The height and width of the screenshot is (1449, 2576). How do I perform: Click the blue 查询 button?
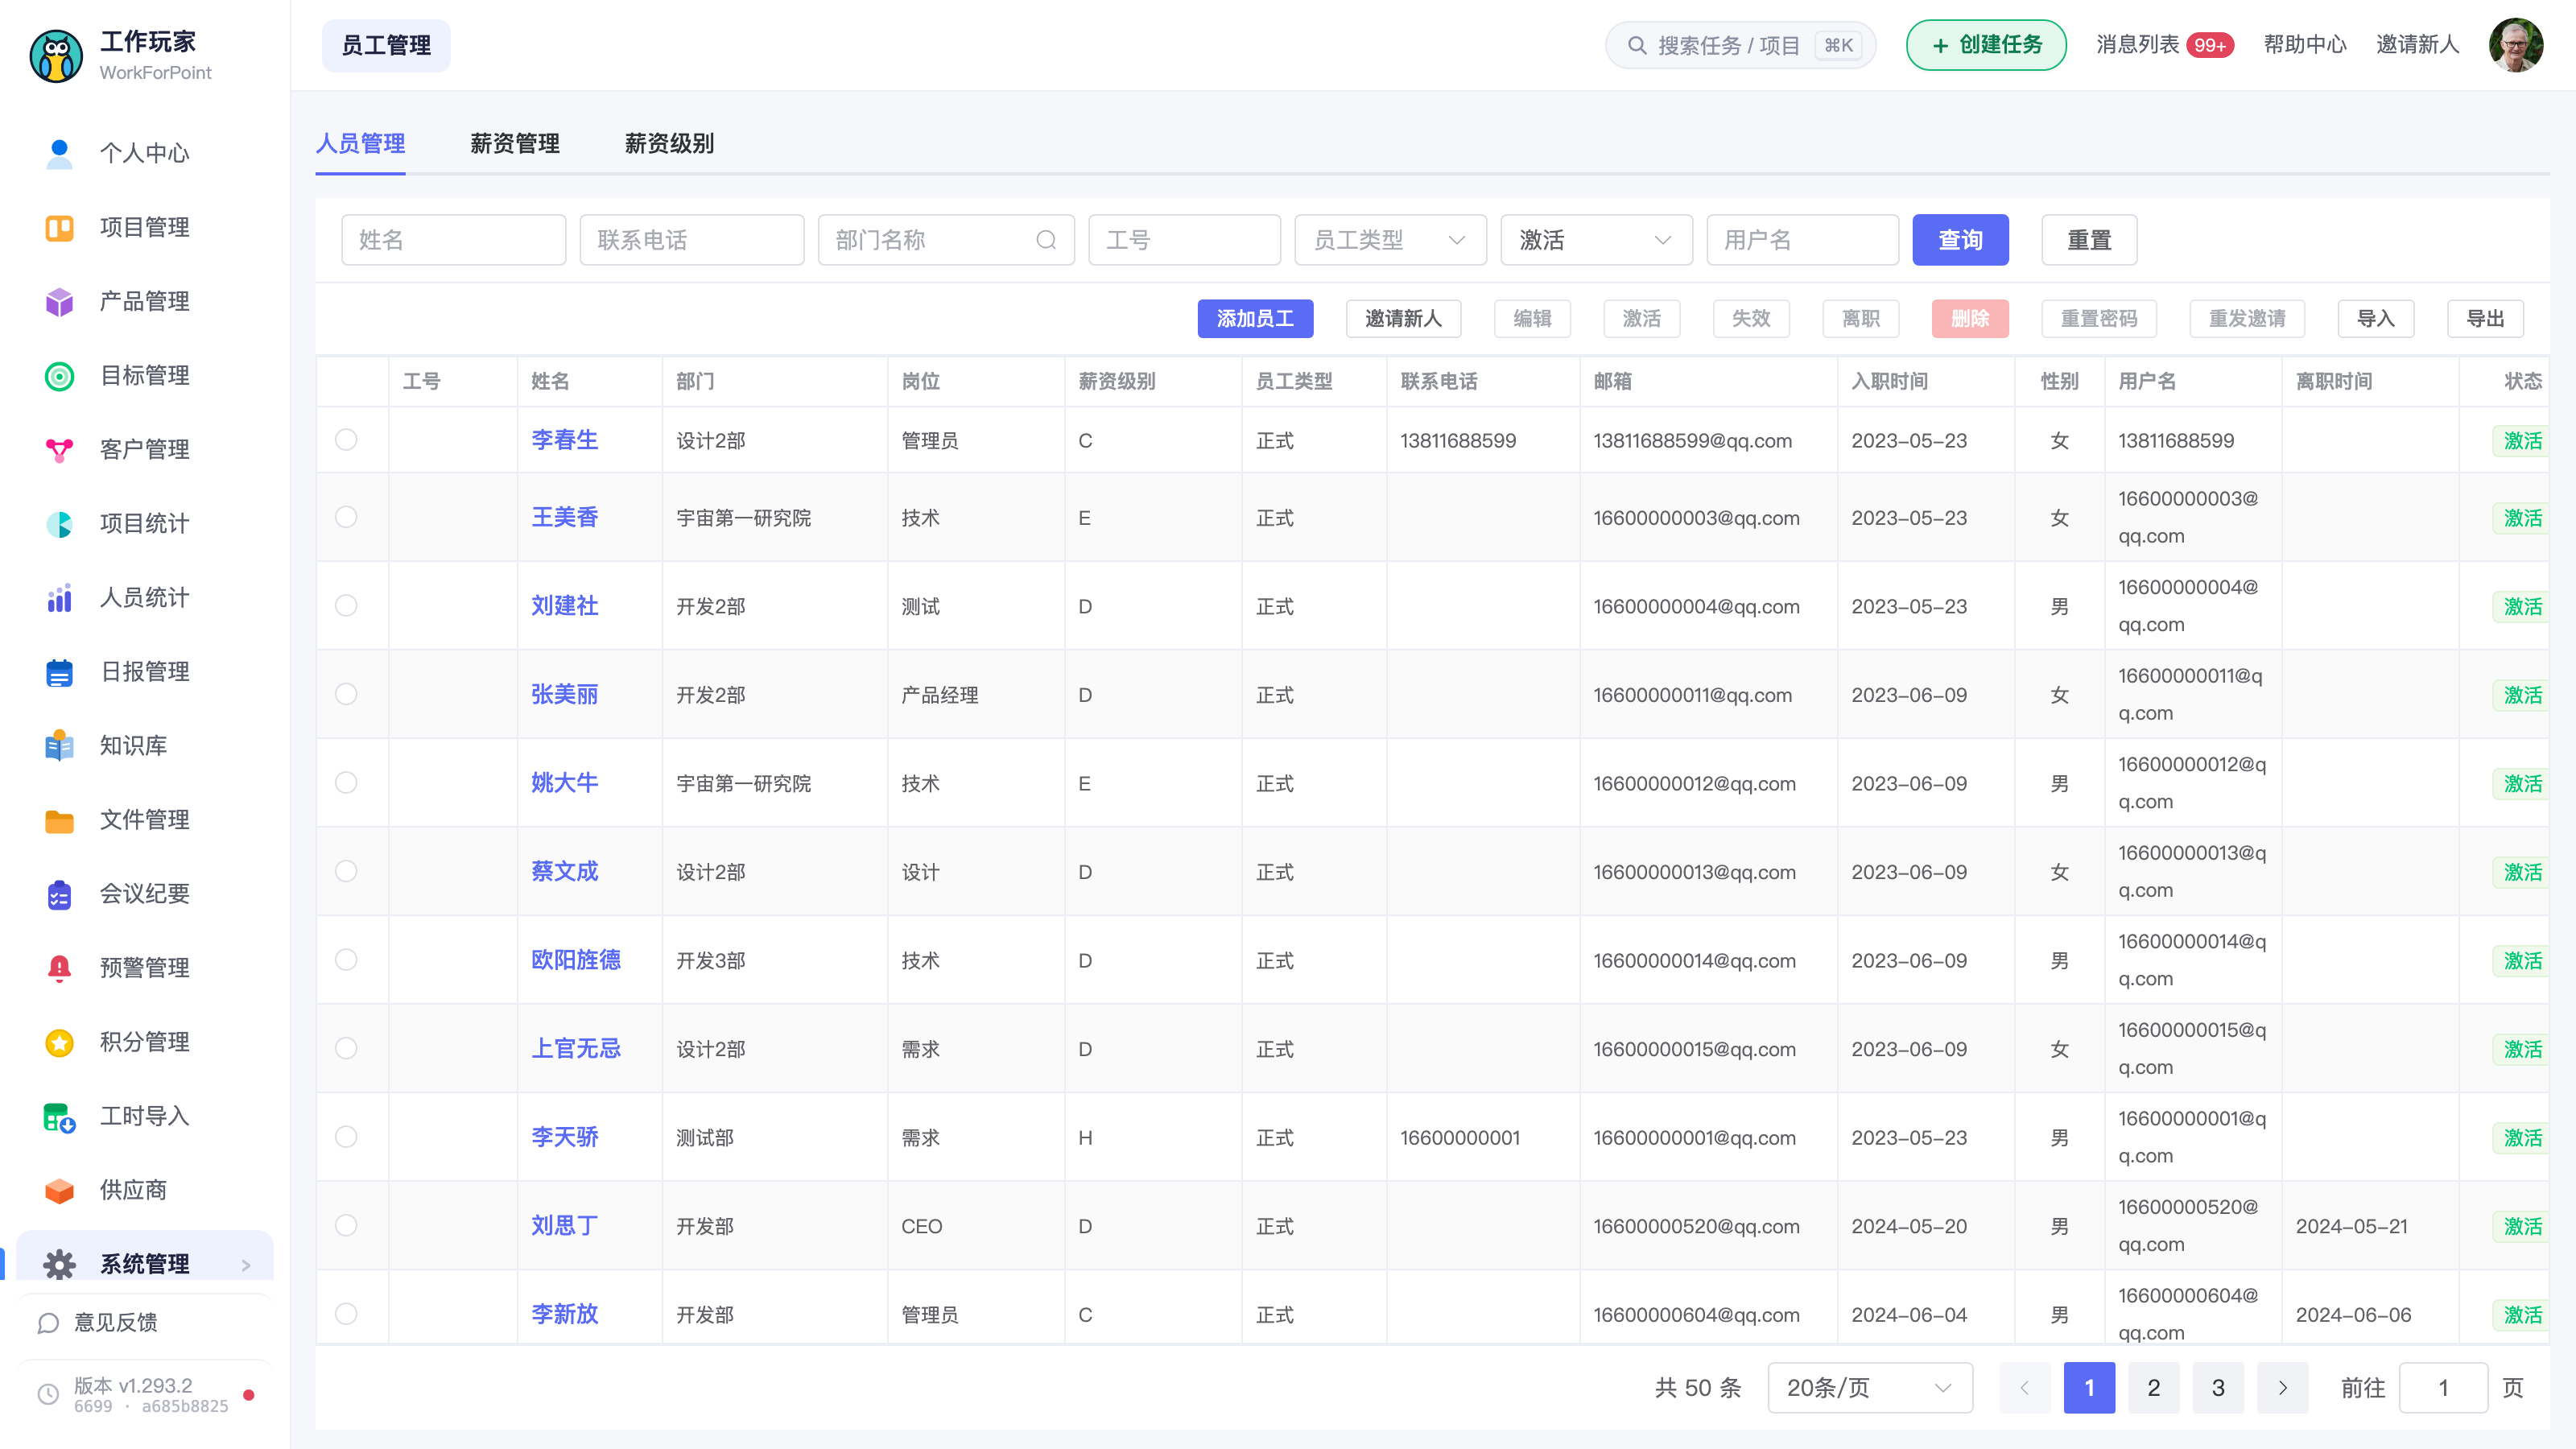pyautogui.click(x=1960, y=240)
